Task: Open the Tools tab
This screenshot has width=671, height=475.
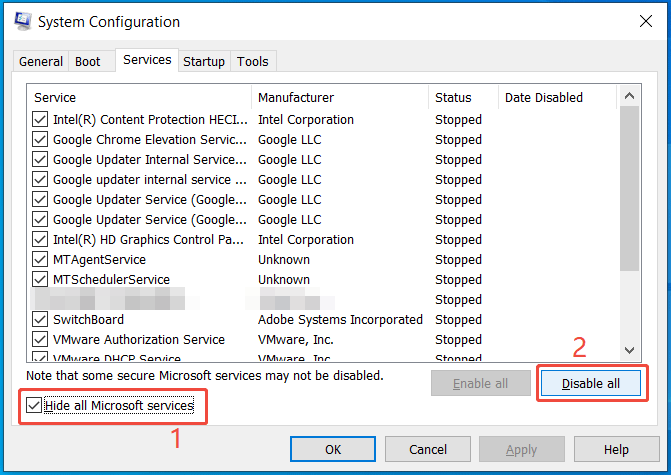Action: click(253, 62)
